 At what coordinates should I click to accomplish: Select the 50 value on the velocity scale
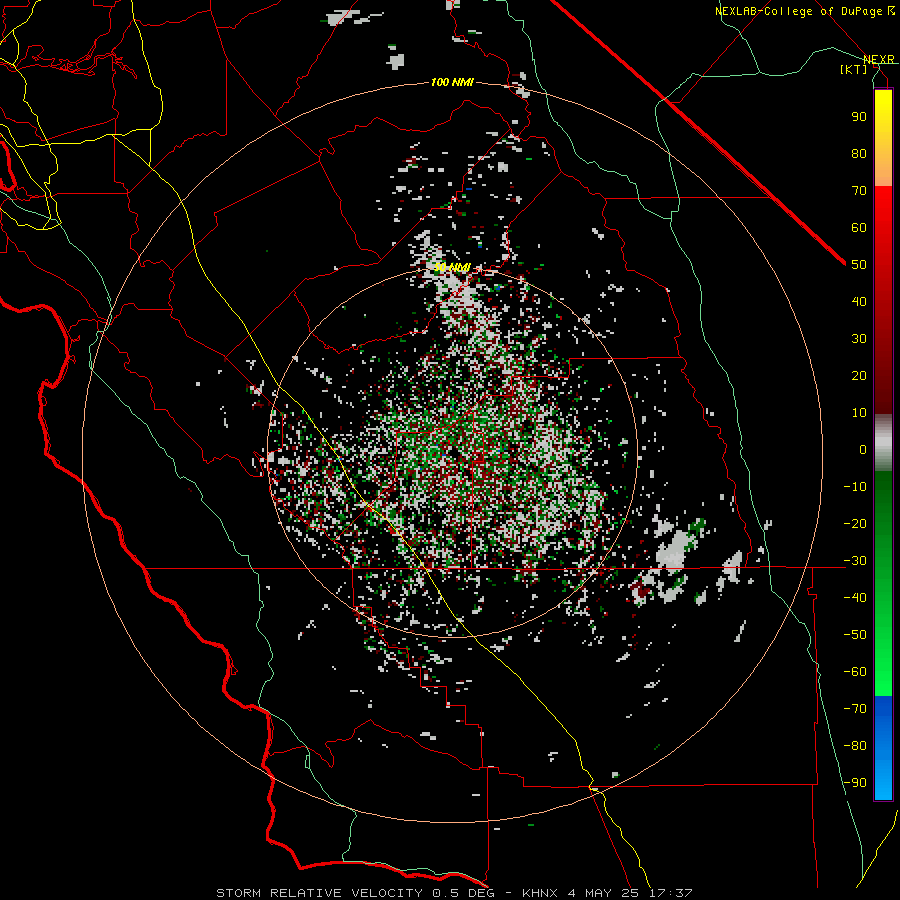pyautogui.click(x=859, y=265)
